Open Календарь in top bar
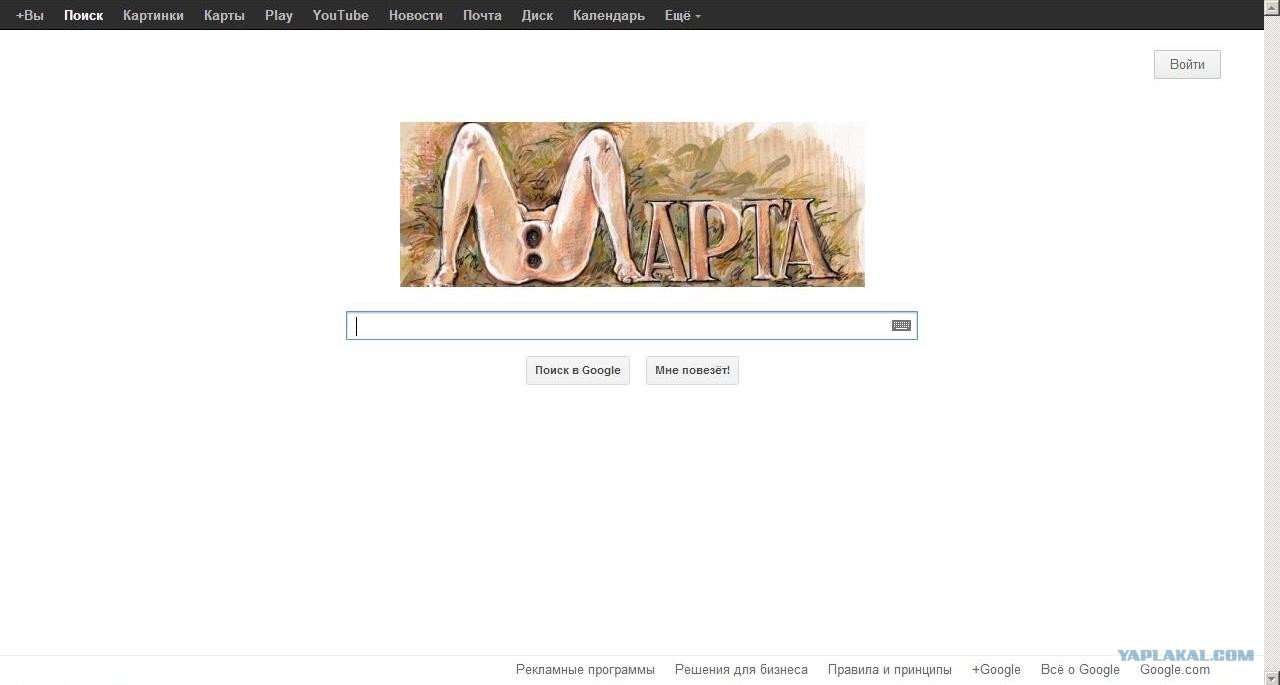This screenshot has height=685, width=1280. pos(609,15)
